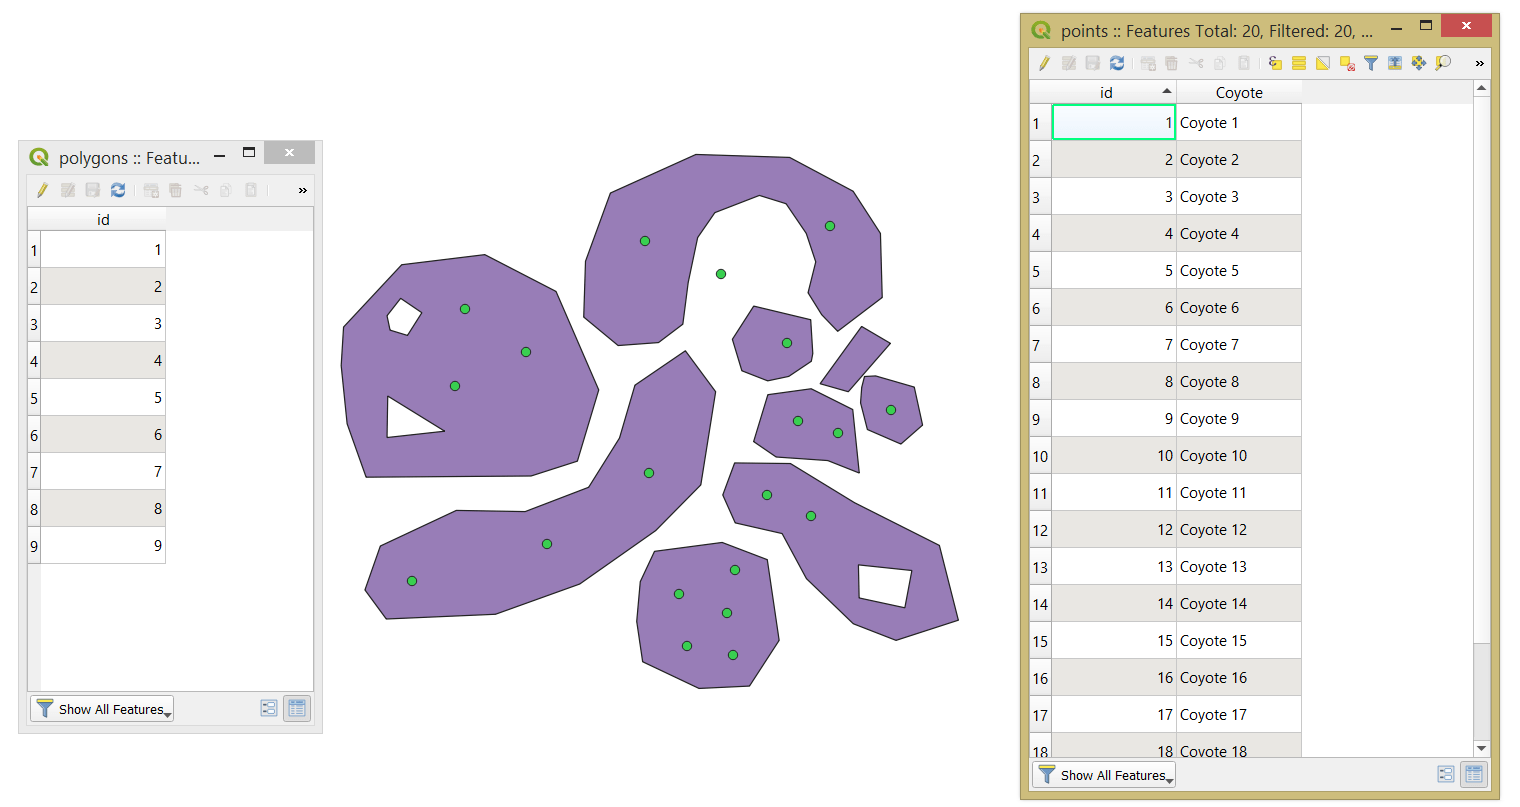Open the select features by expression tool
Viewport: 1520px width, 807px height.
(x=1275, y=63)
